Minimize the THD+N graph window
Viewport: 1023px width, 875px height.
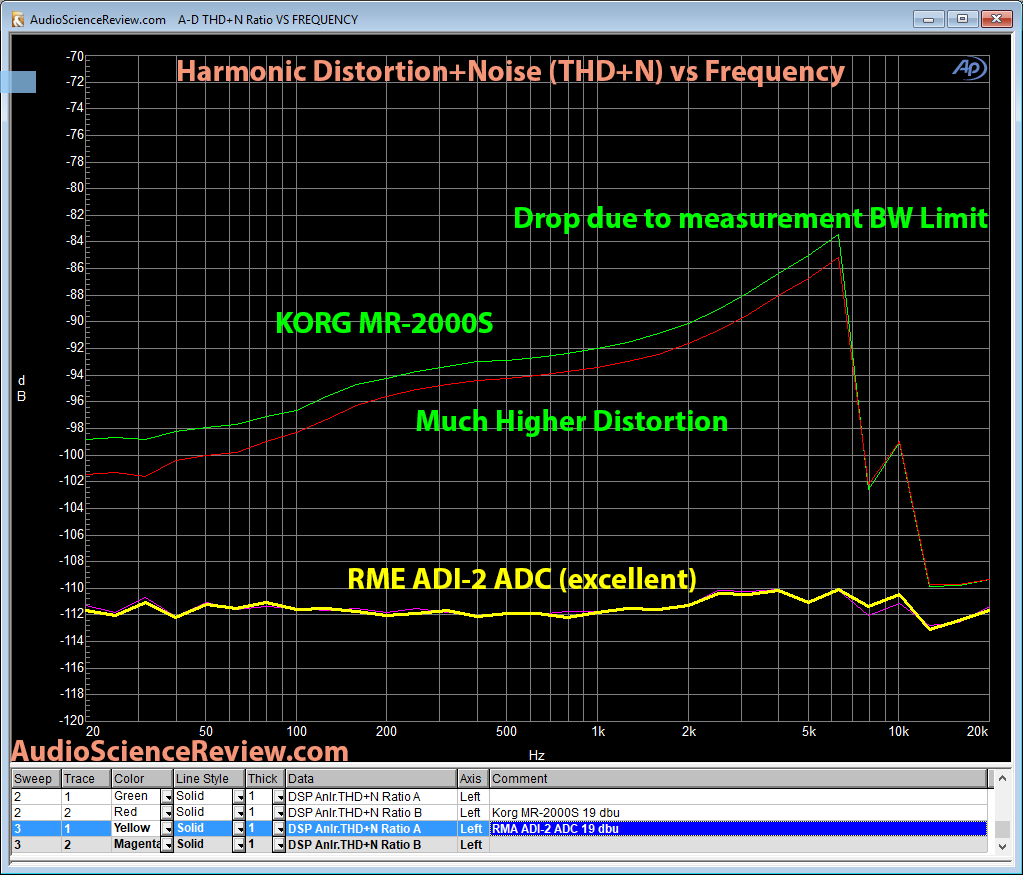coord(928,19)
